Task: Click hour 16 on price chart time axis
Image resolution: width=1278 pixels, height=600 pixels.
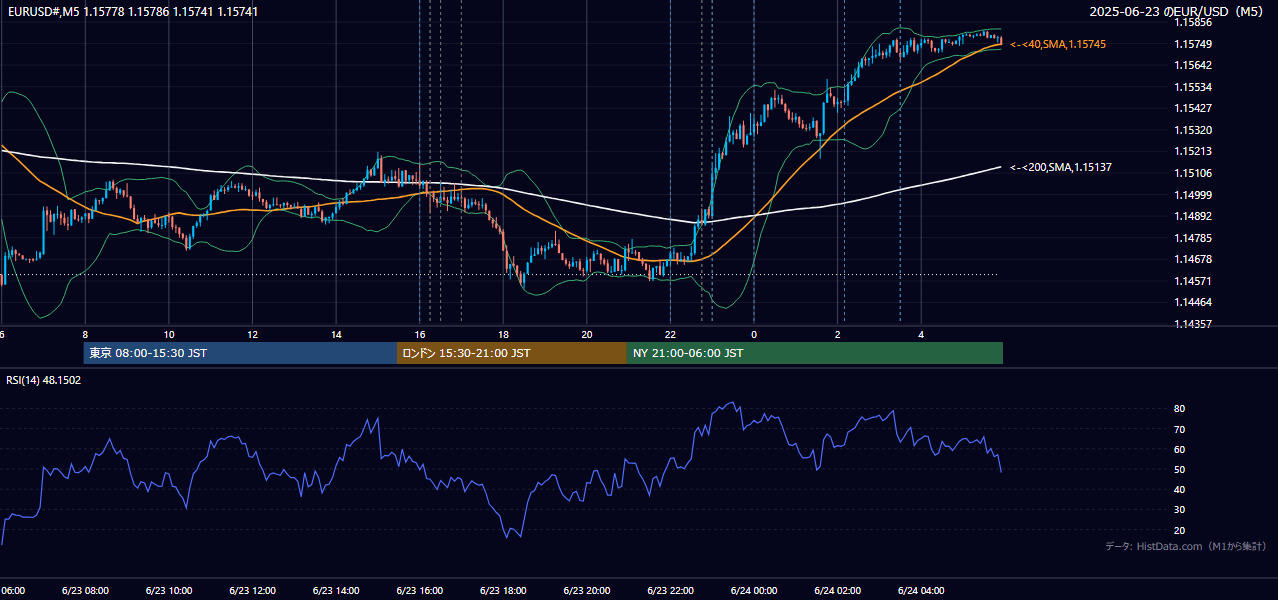Action: coord(420,335)
